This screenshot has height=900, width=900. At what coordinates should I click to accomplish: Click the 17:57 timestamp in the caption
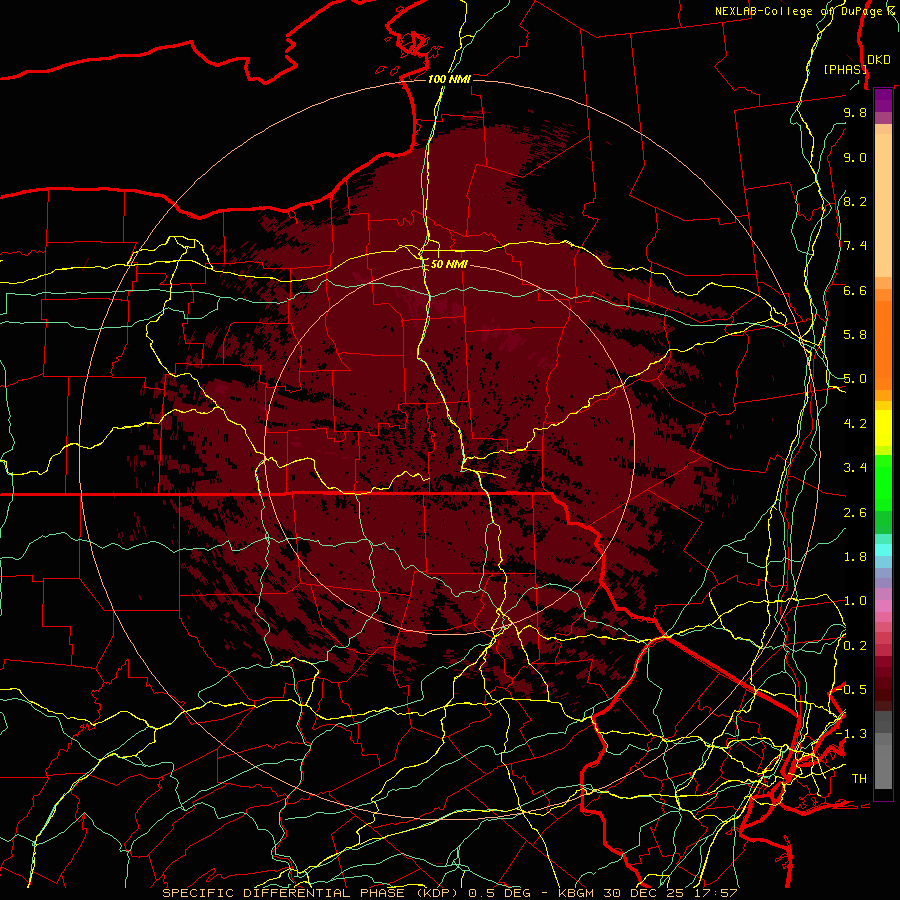[717, 893]
